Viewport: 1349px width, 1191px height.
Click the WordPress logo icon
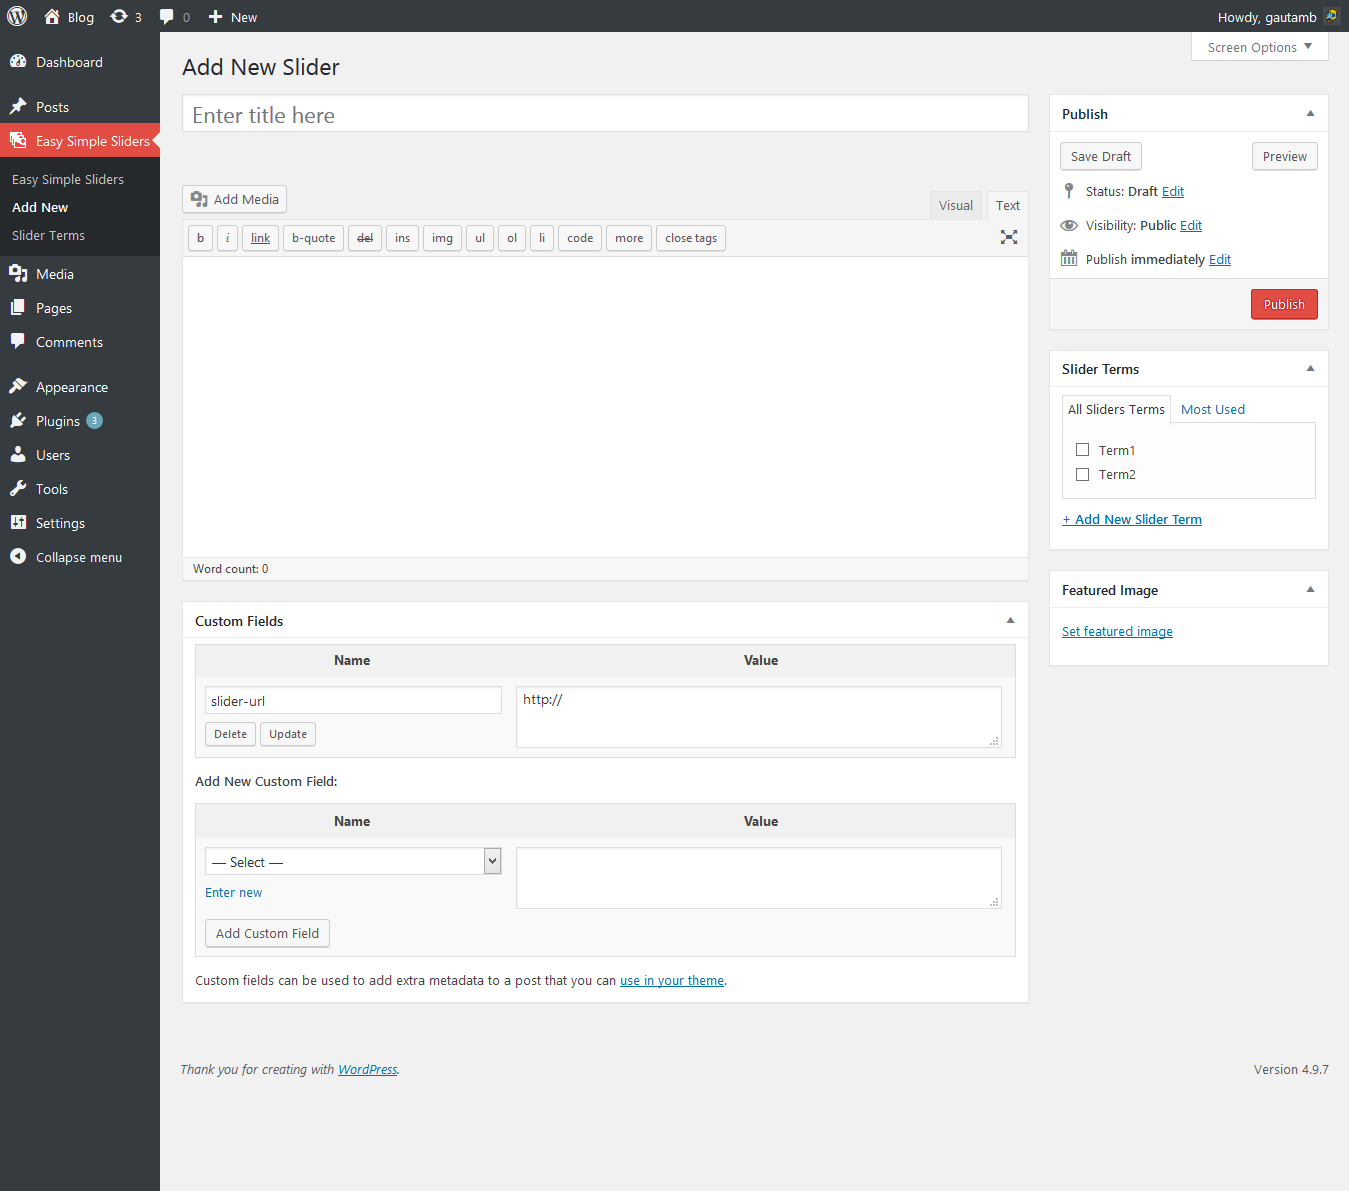tap(17, 16)
